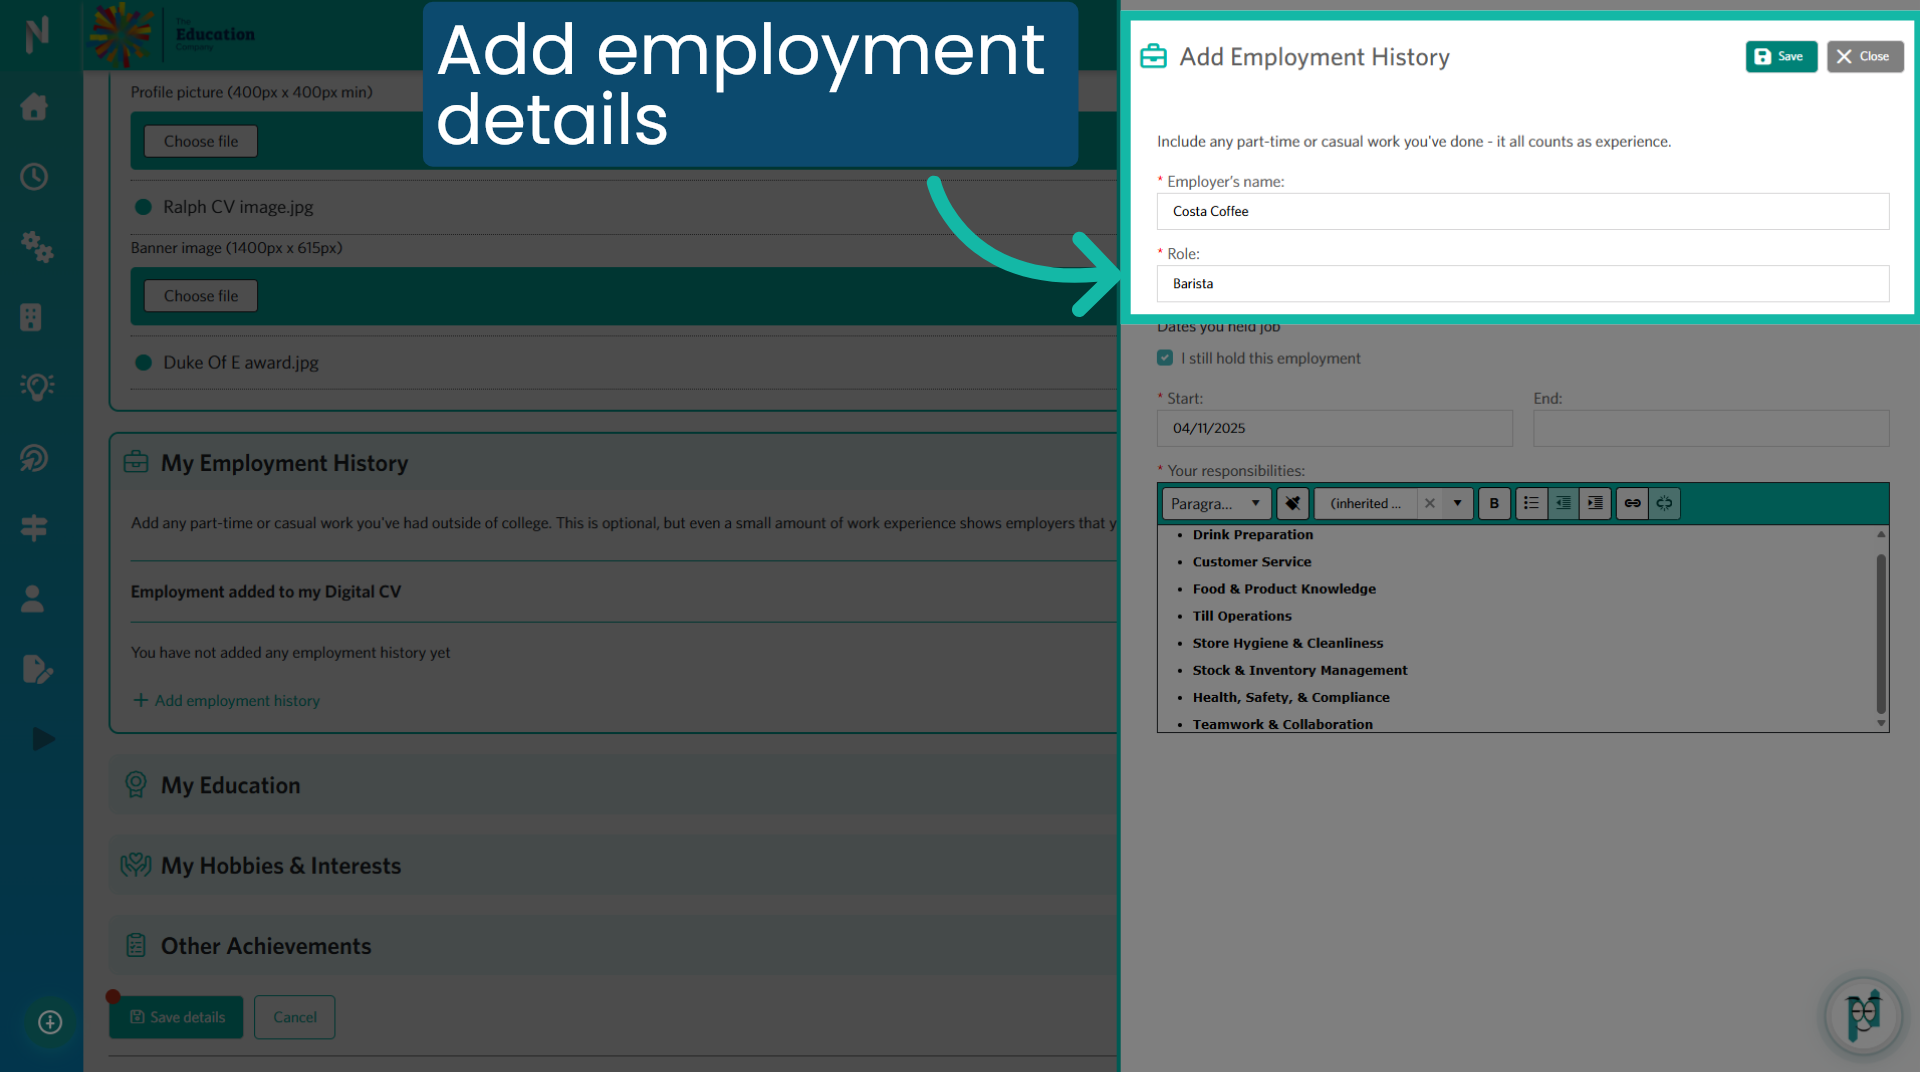Click the indent icon in editor toolbar
Screen dimensions: 1920x1072
1595,503
